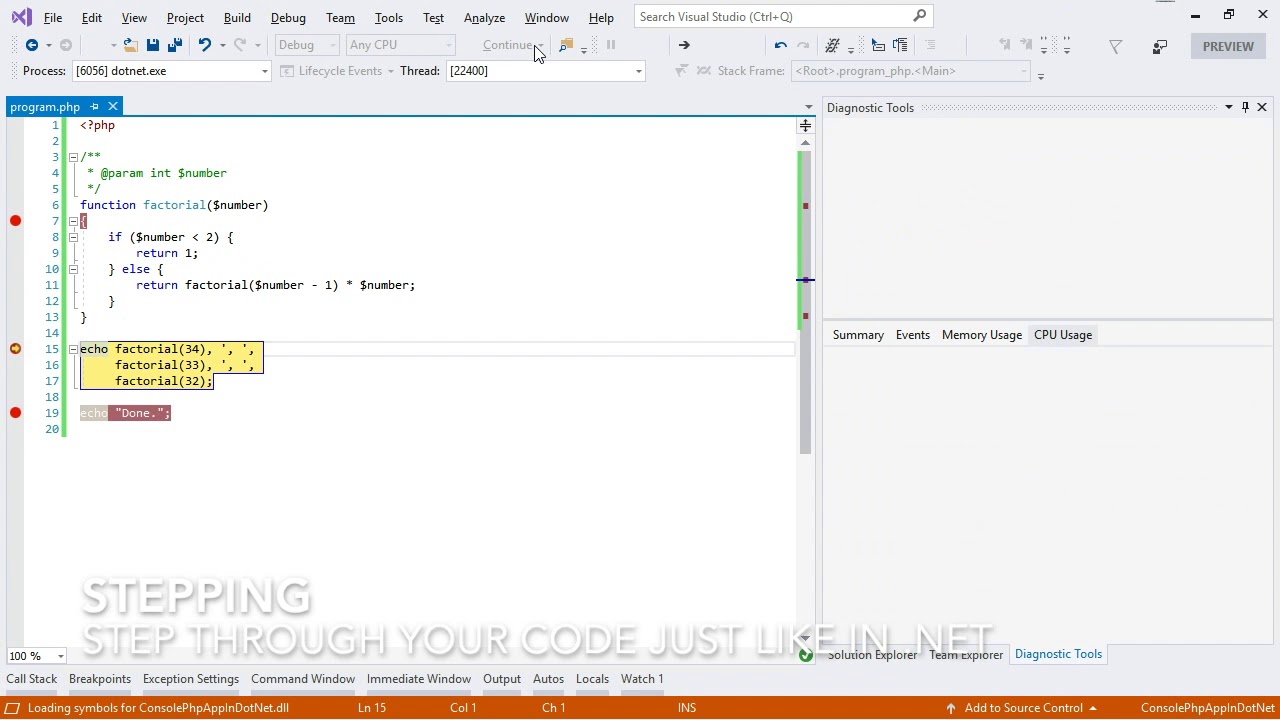Open the Locals window tab
Image resolution: width=1280 pixels, height=720 pixels.
[x=592, y=679]
